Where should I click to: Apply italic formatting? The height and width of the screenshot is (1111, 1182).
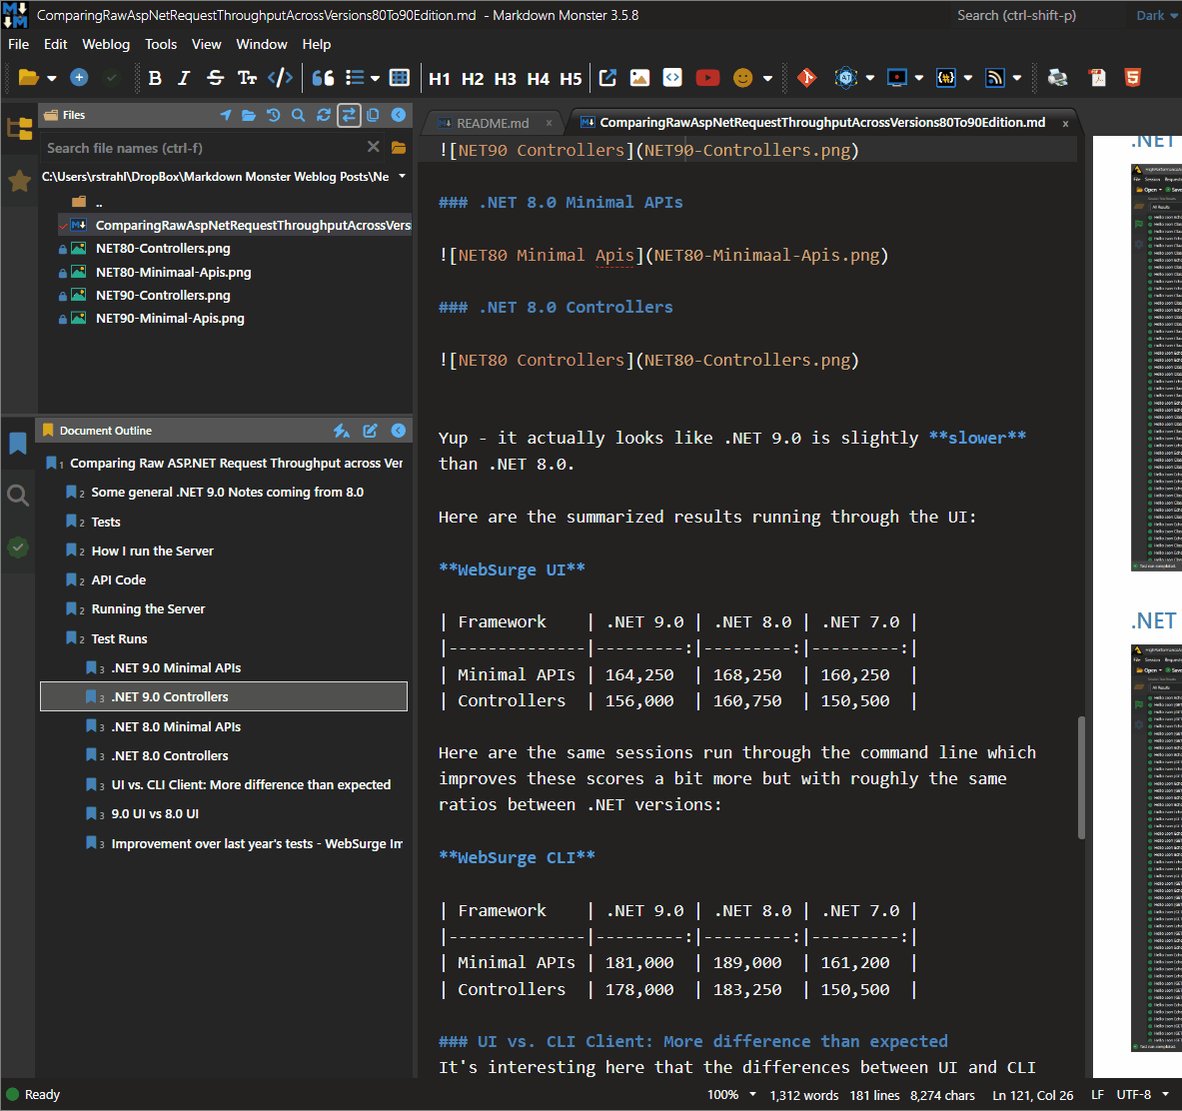[184, 78]
